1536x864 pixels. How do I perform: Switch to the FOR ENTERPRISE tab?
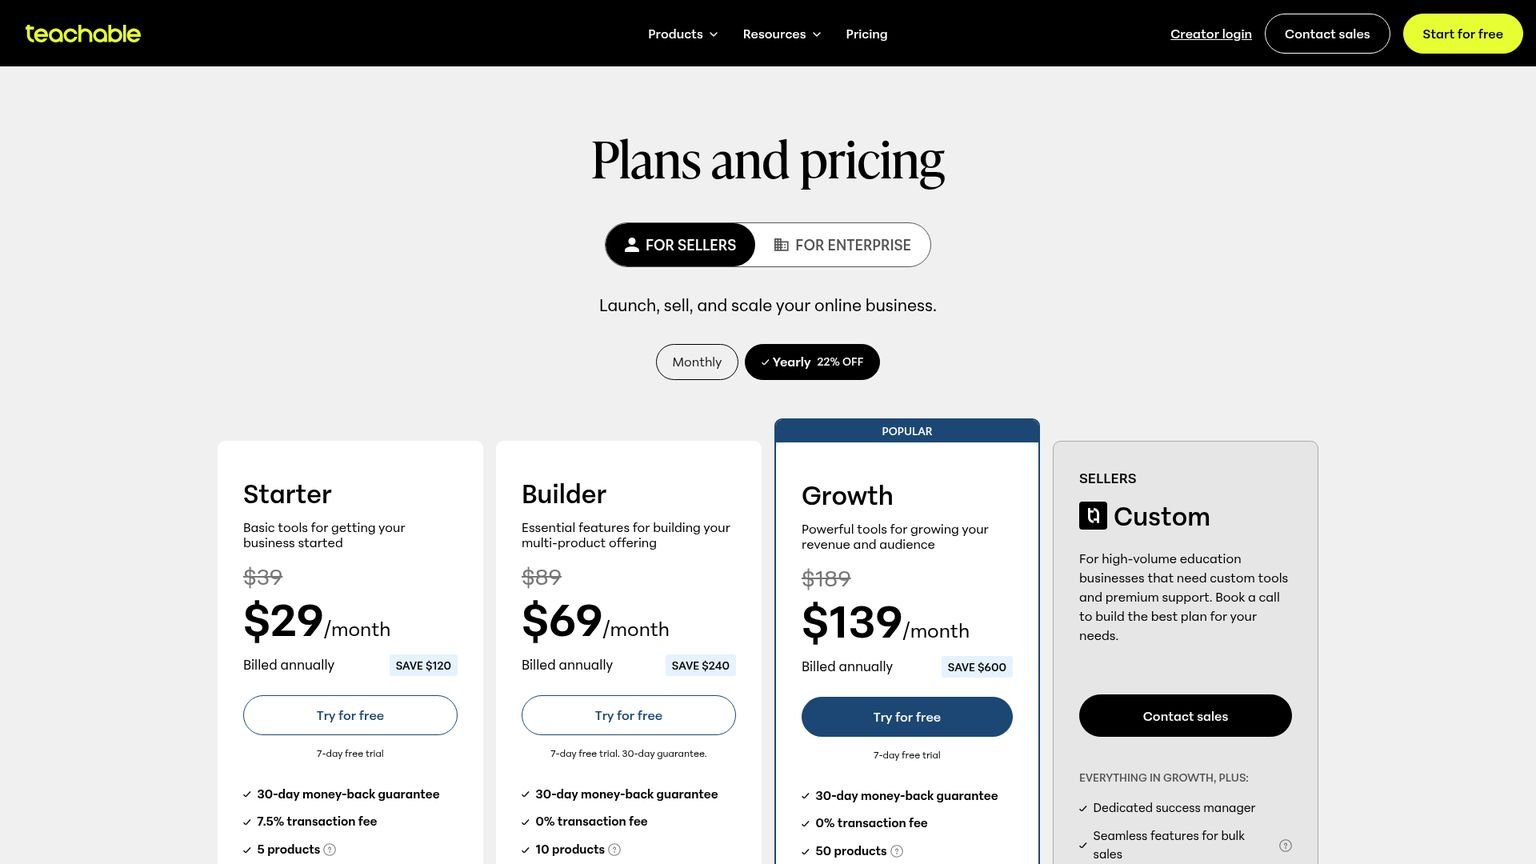click(x=852, y=245)
